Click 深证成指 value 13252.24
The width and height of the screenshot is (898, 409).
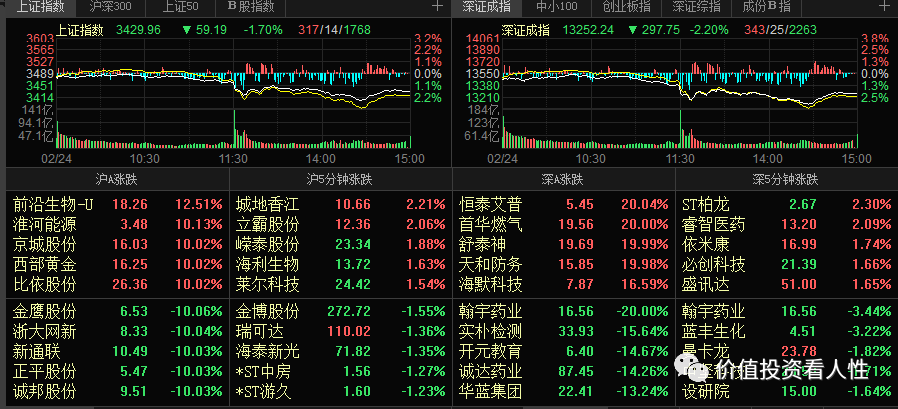coord(588,30)
